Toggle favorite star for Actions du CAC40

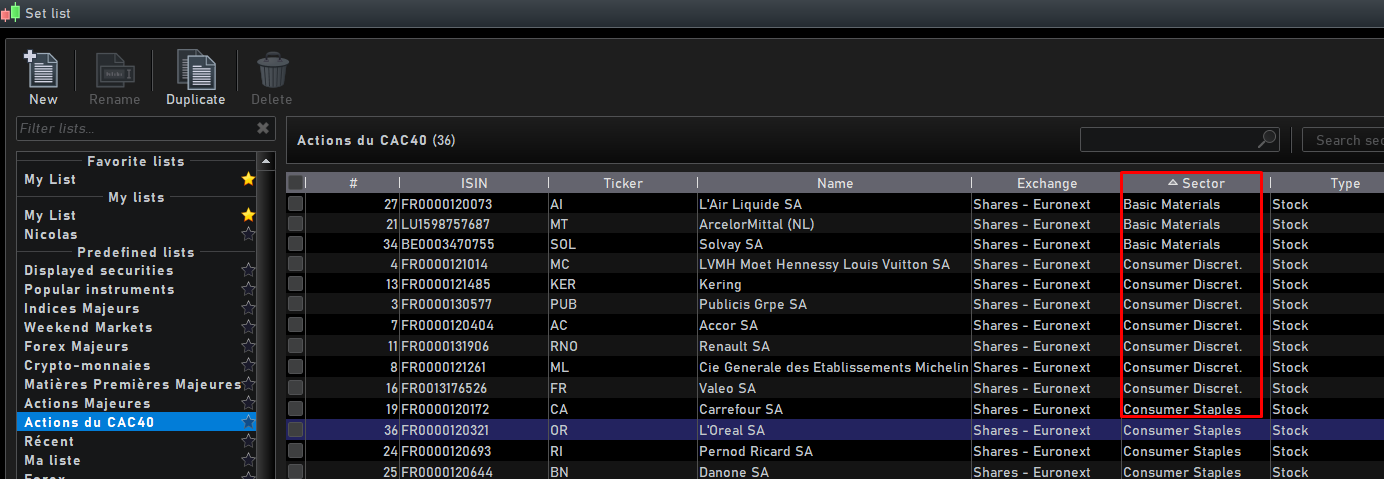click(x=248, y=423)
